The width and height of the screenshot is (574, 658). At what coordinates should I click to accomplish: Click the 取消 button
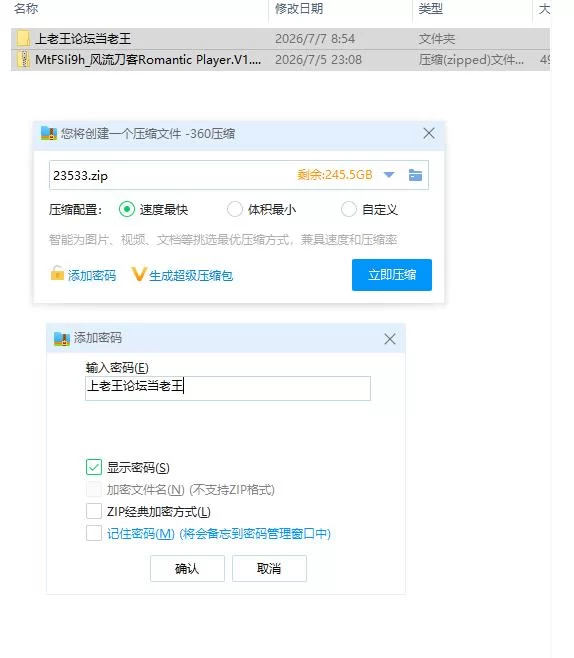point(269,569)
